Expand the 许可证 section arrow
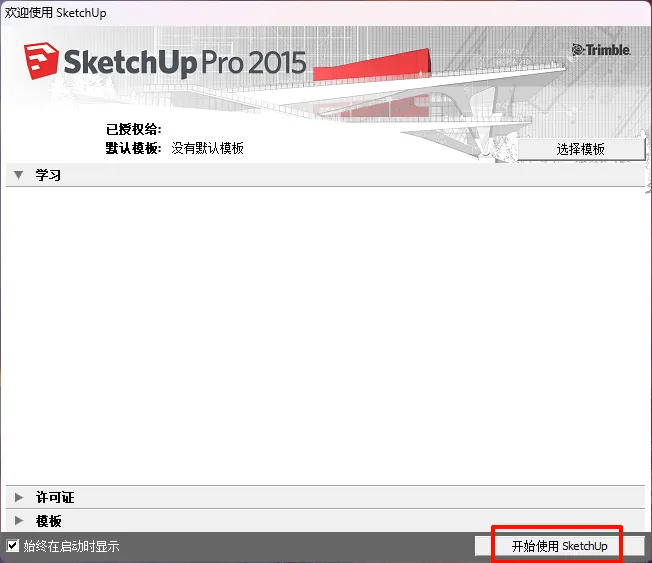 pyautogui.click(x=19, y=497)
